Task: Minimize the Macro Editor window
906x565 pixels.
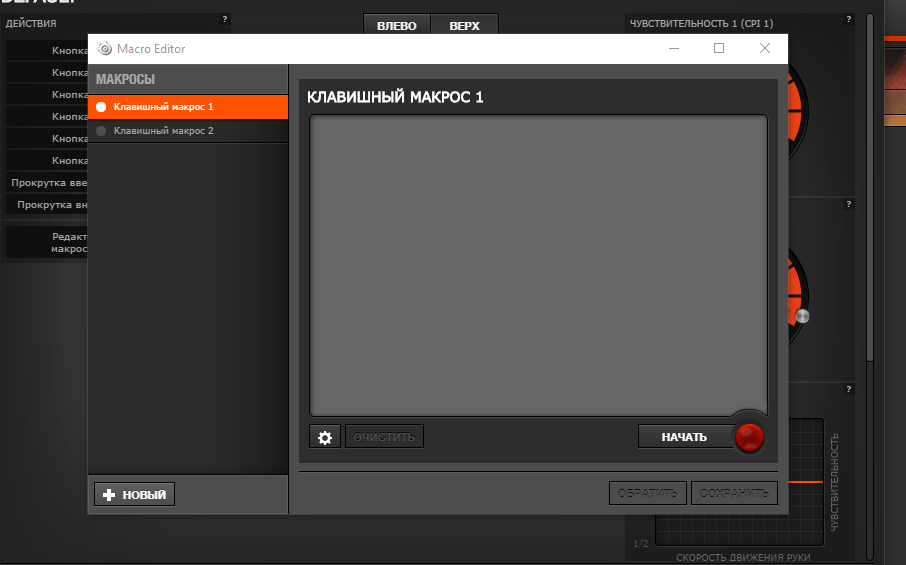Action: click(x=674, y=49)
